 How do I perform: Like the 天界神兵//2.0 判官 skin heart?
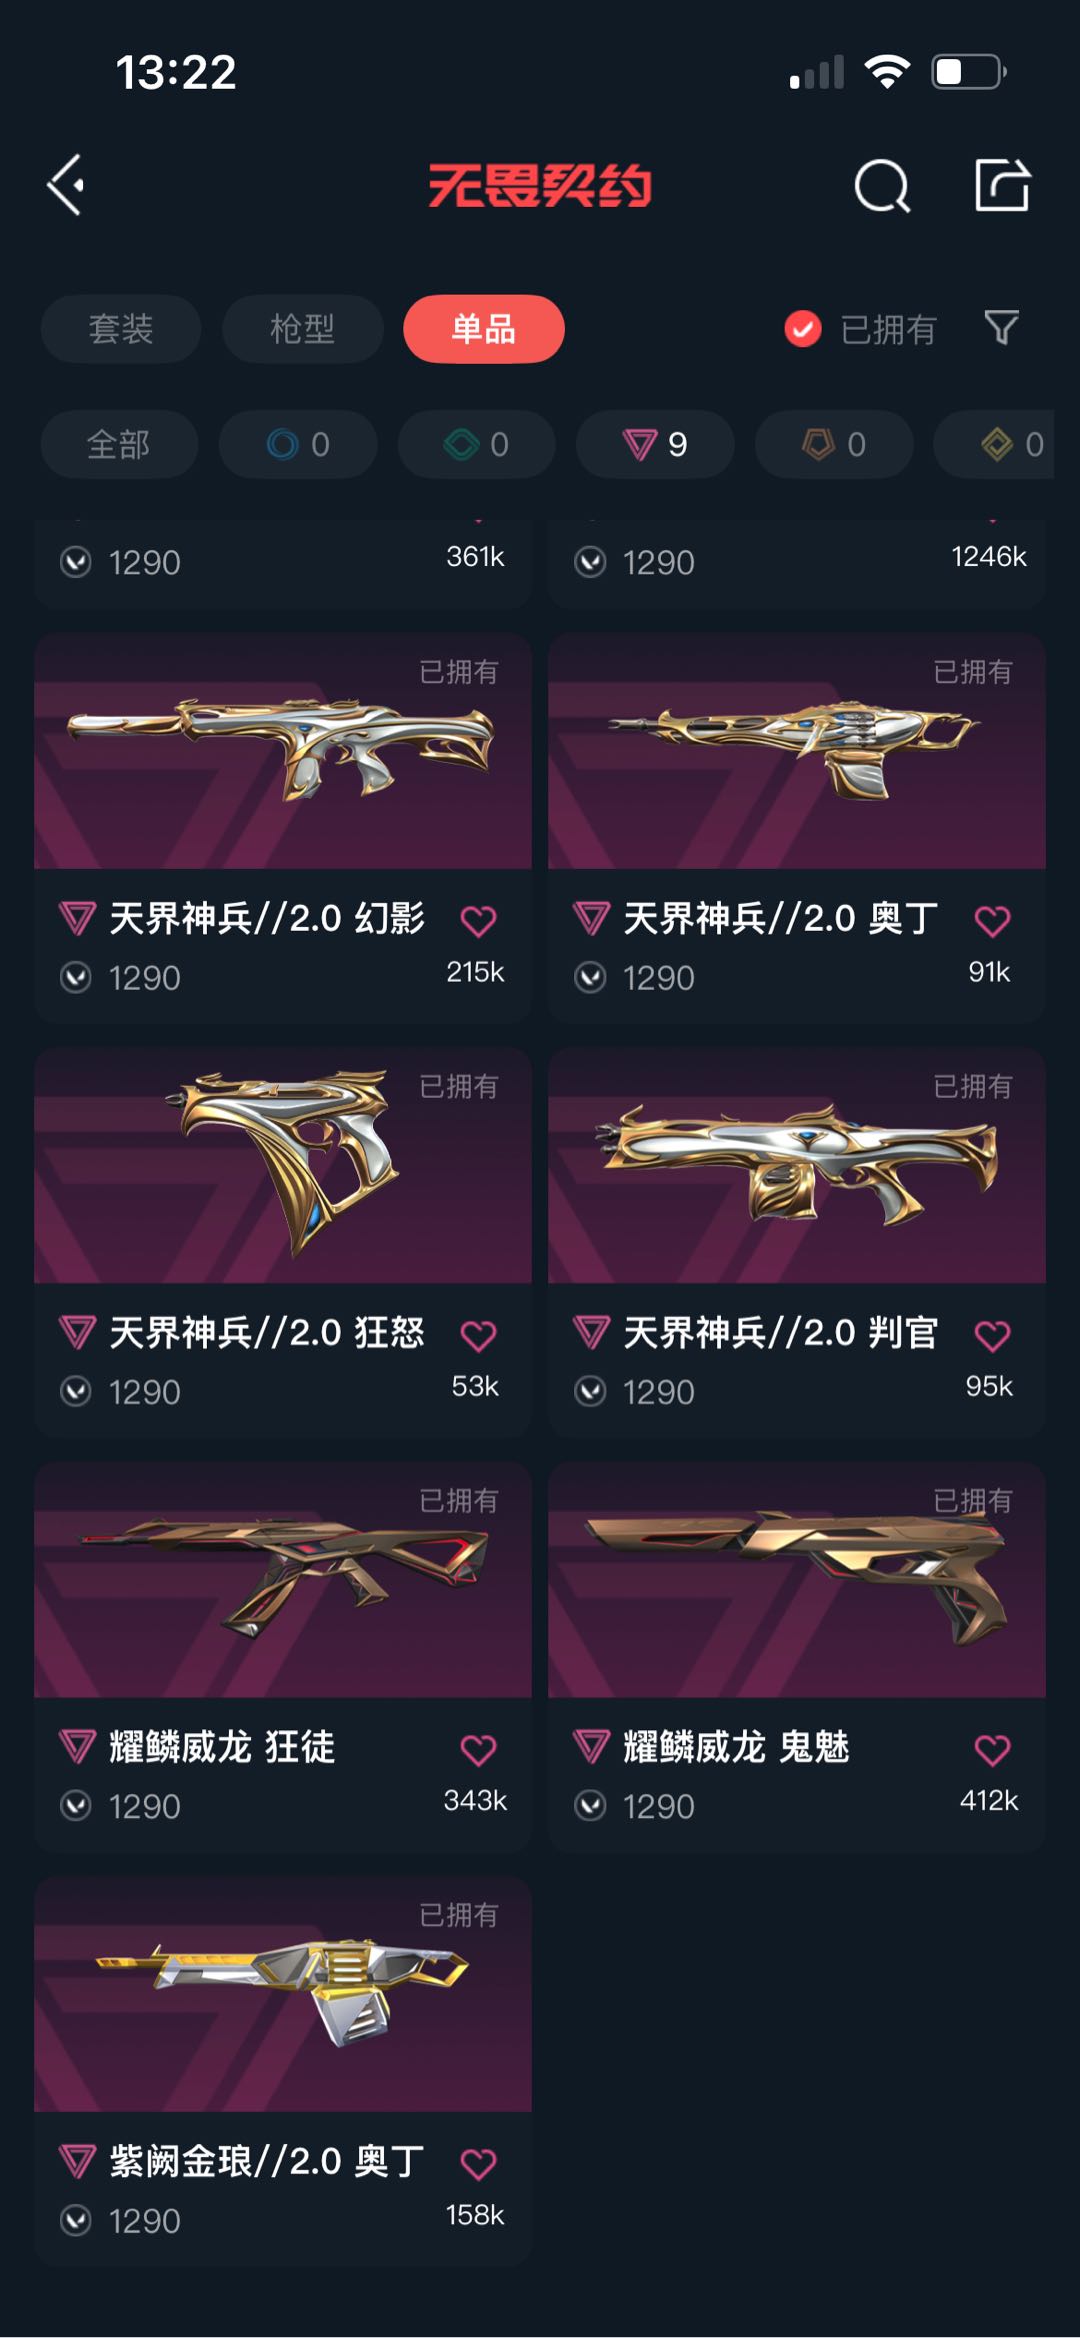click(x=992, y=1335)
